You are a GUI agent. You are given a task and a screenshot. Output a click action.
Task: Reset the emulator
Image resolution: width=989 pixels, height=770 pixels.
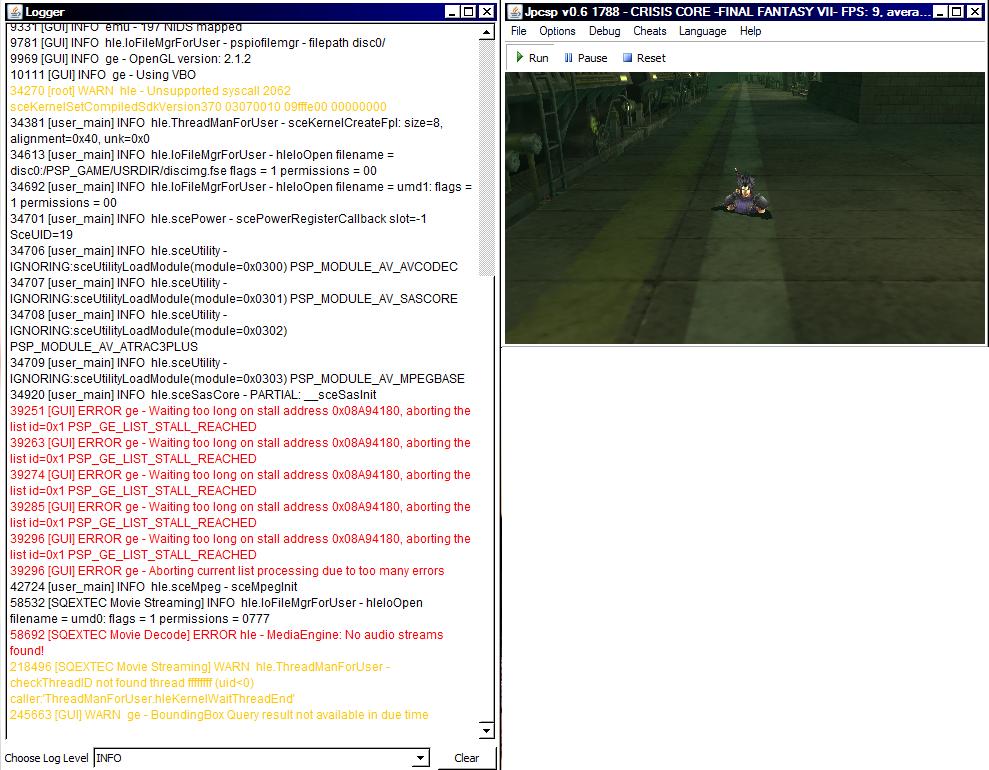pos(643,58)
